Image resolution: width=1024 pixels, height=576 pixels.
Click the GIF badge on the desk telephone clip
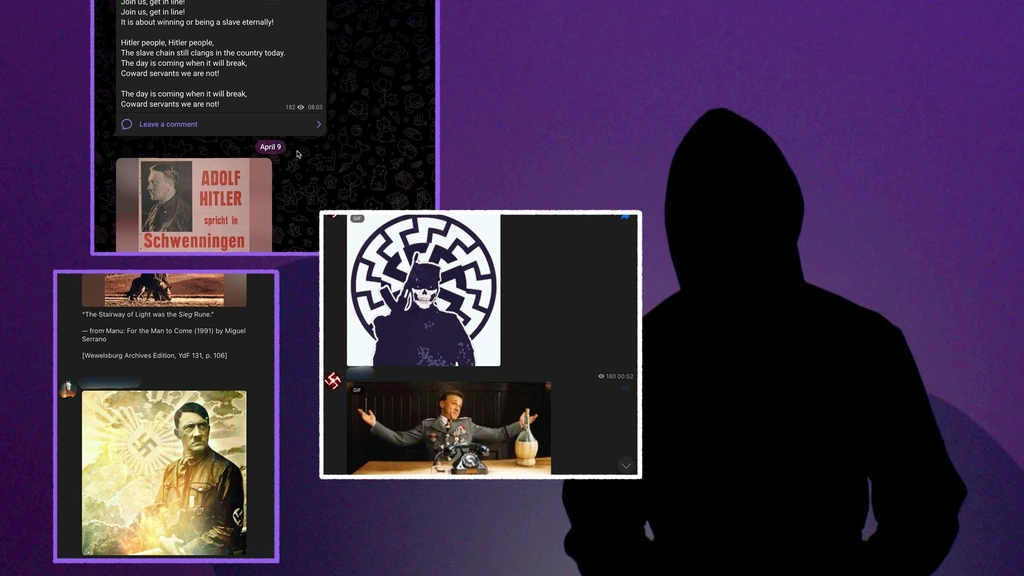(x=357, y=390)
